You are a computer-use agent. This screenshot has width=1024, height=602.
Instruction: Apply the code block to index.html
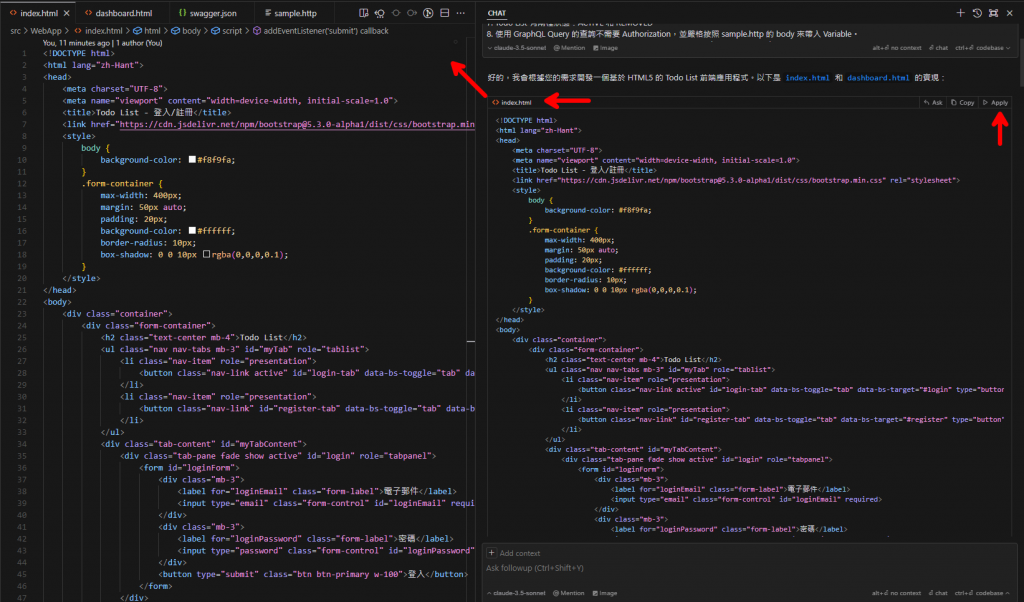(x=995, y=103)
